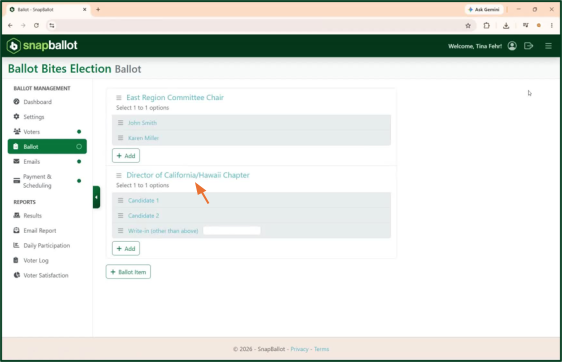Open the hamburger menu in header

point(548,46)
